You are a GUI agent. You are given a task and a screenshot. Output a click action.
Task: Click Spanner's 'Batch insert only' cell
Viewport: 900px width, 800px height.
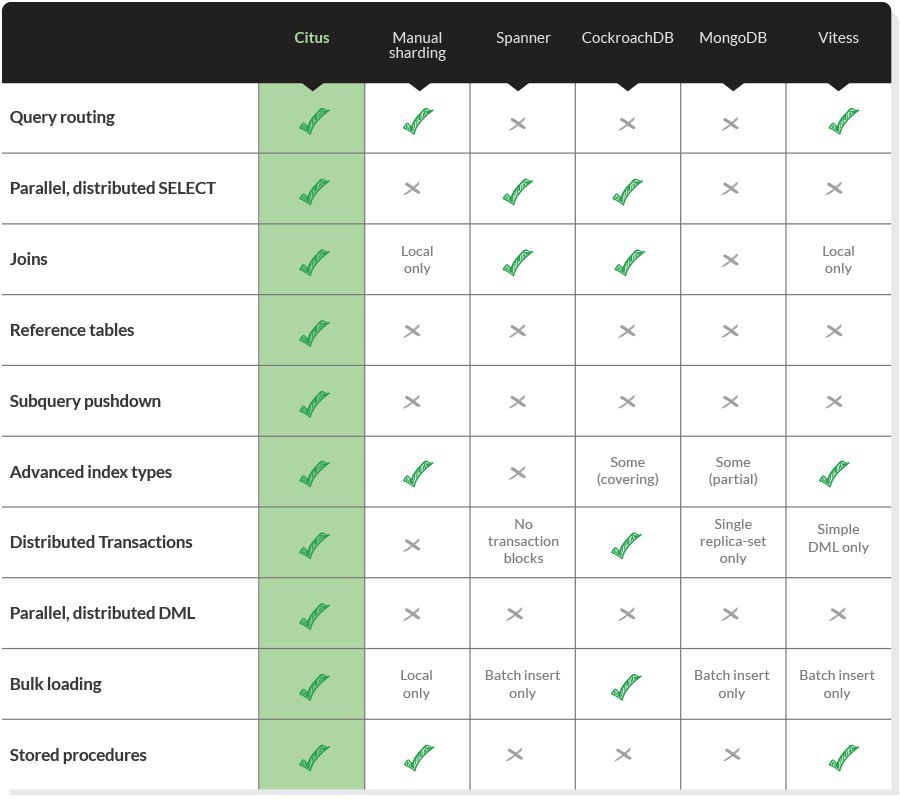tap(522, 684)
